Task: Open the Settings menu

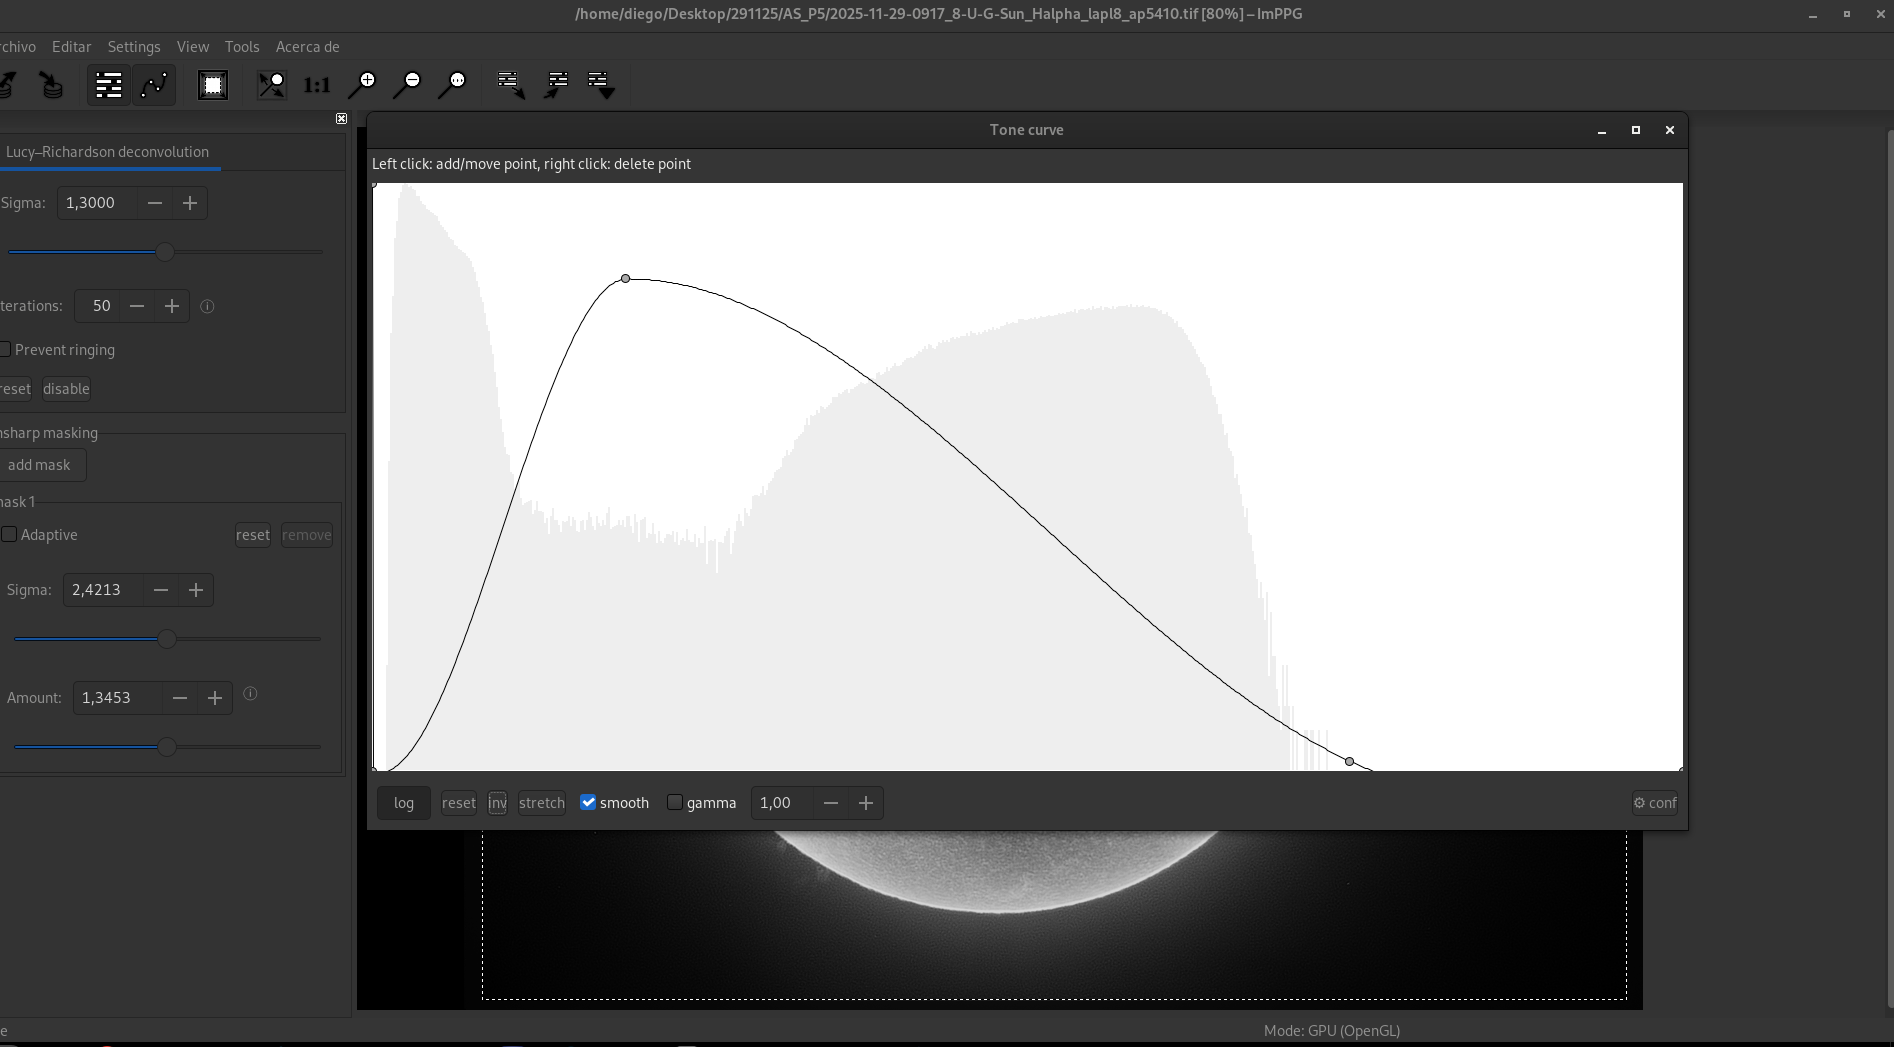Action: (134, 47)
